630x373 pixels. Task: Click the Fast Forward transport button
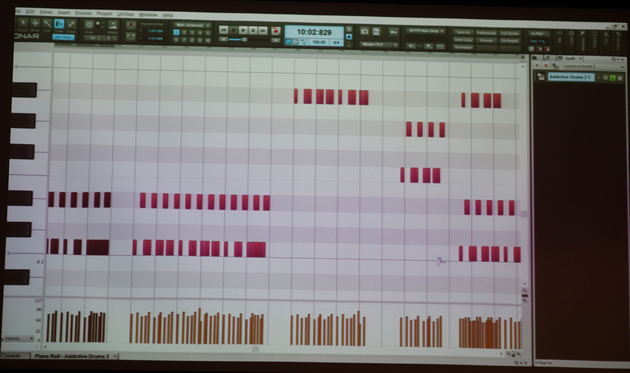(x=263, y=31)
